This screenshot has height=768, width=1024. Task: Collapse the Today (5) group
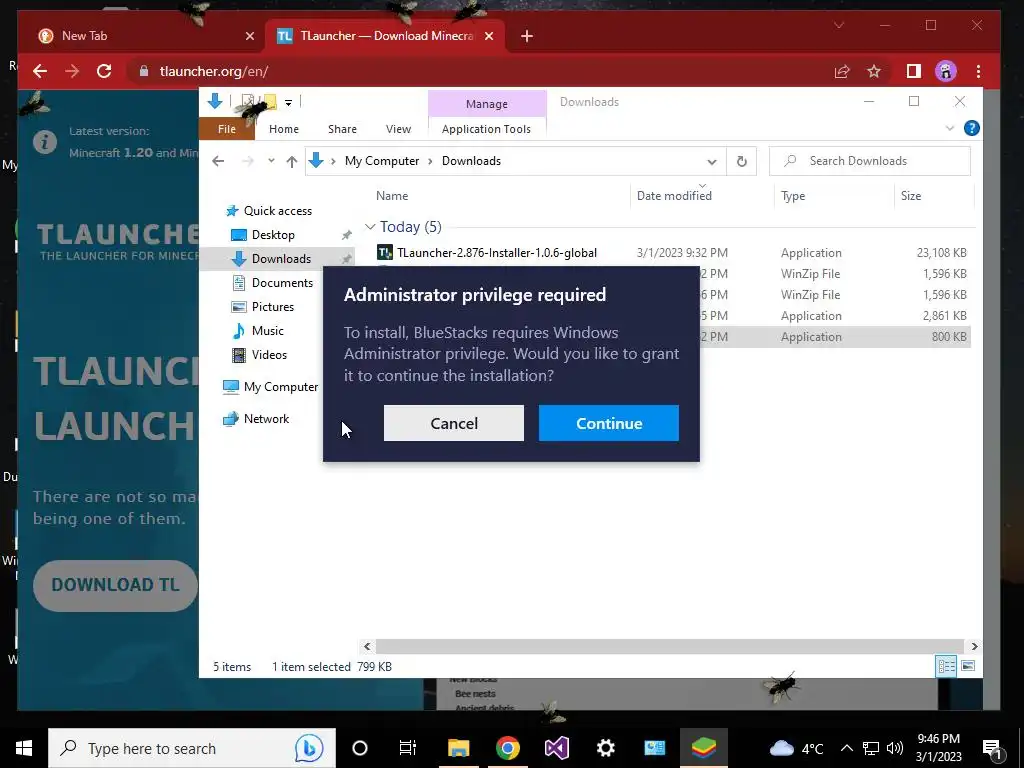point(370,227)
